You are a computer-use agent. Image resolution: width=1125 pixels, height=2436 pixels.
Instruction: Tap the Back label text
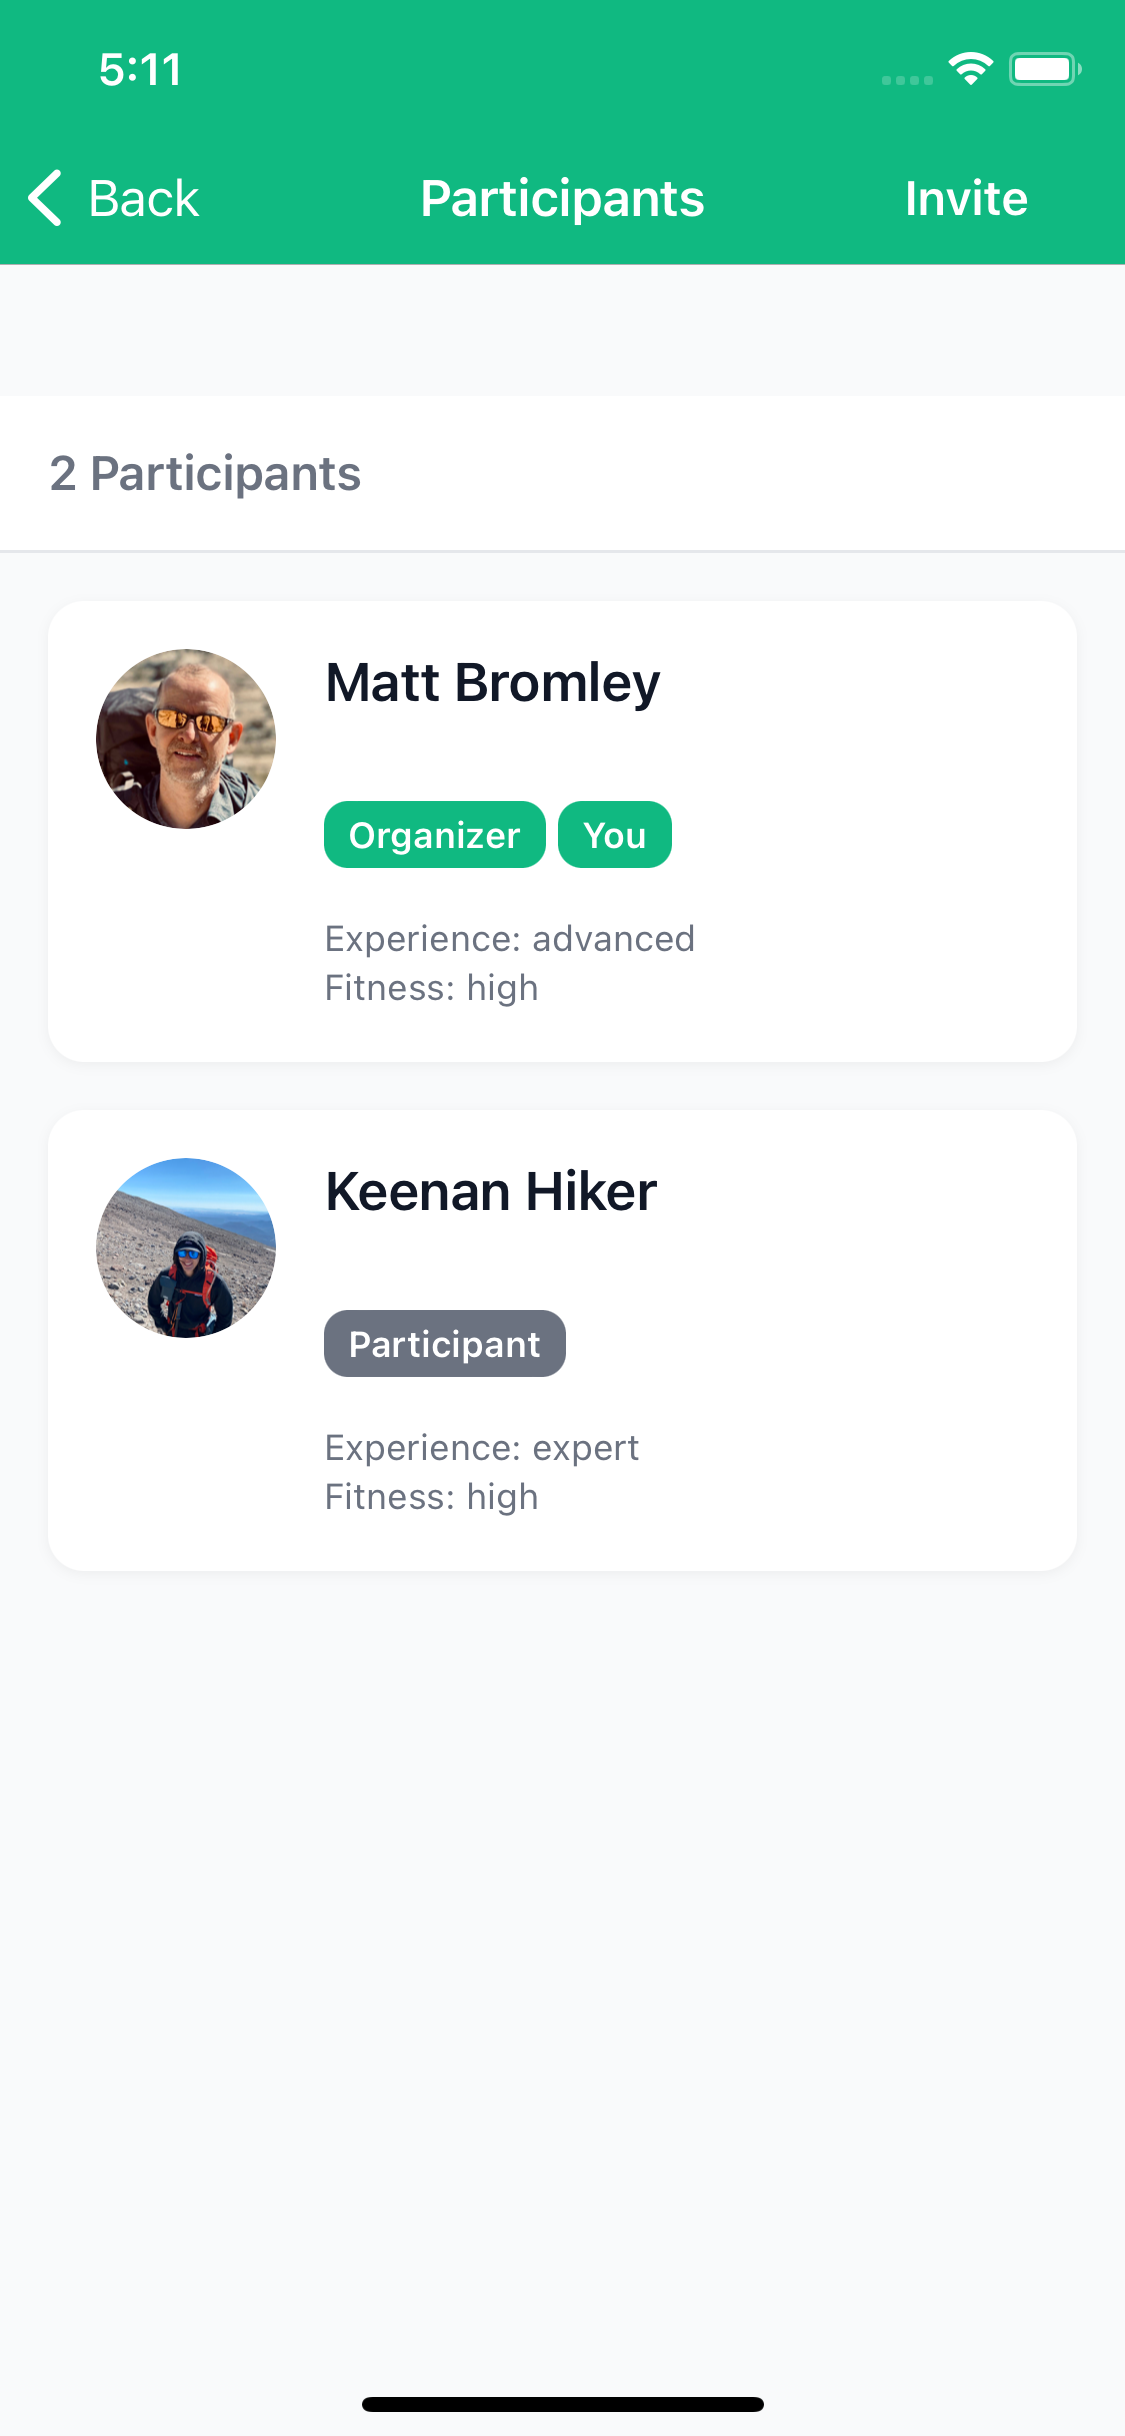tap(143, 198)
